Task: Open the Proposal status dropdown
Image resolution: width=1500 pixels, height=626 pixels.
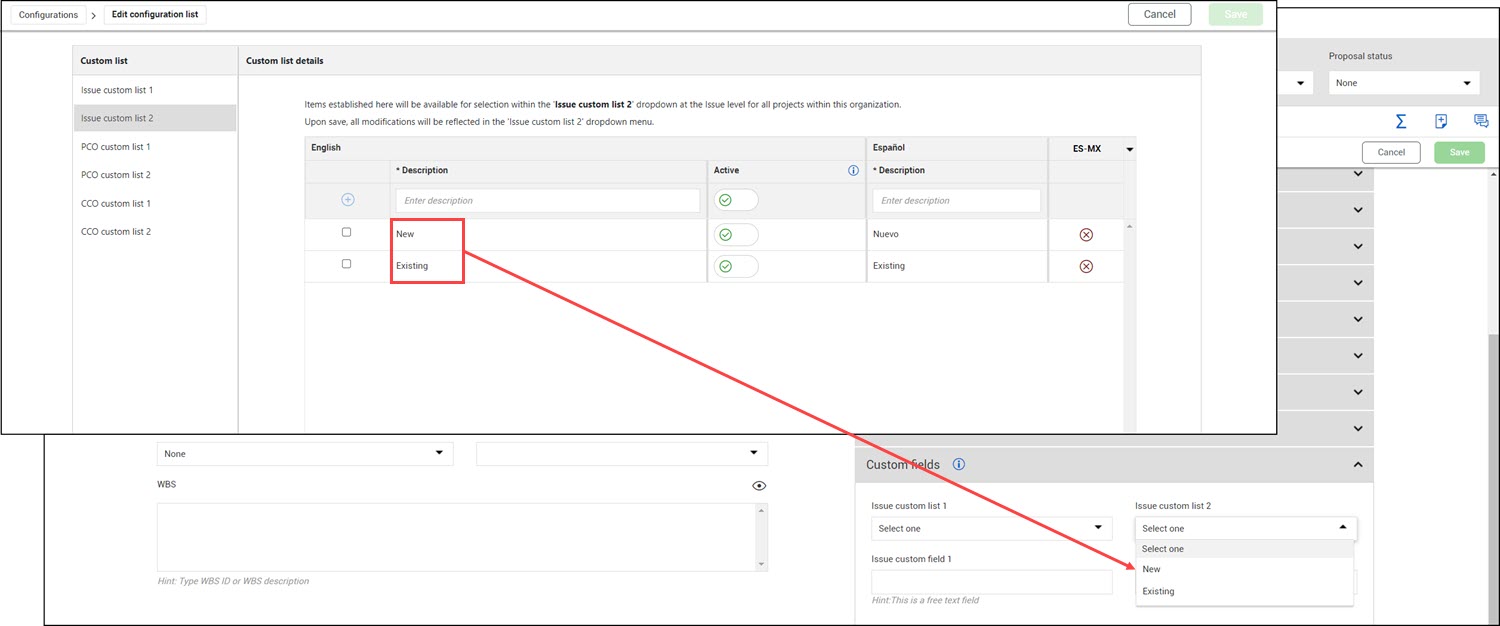Action: tap(1403, 83)
